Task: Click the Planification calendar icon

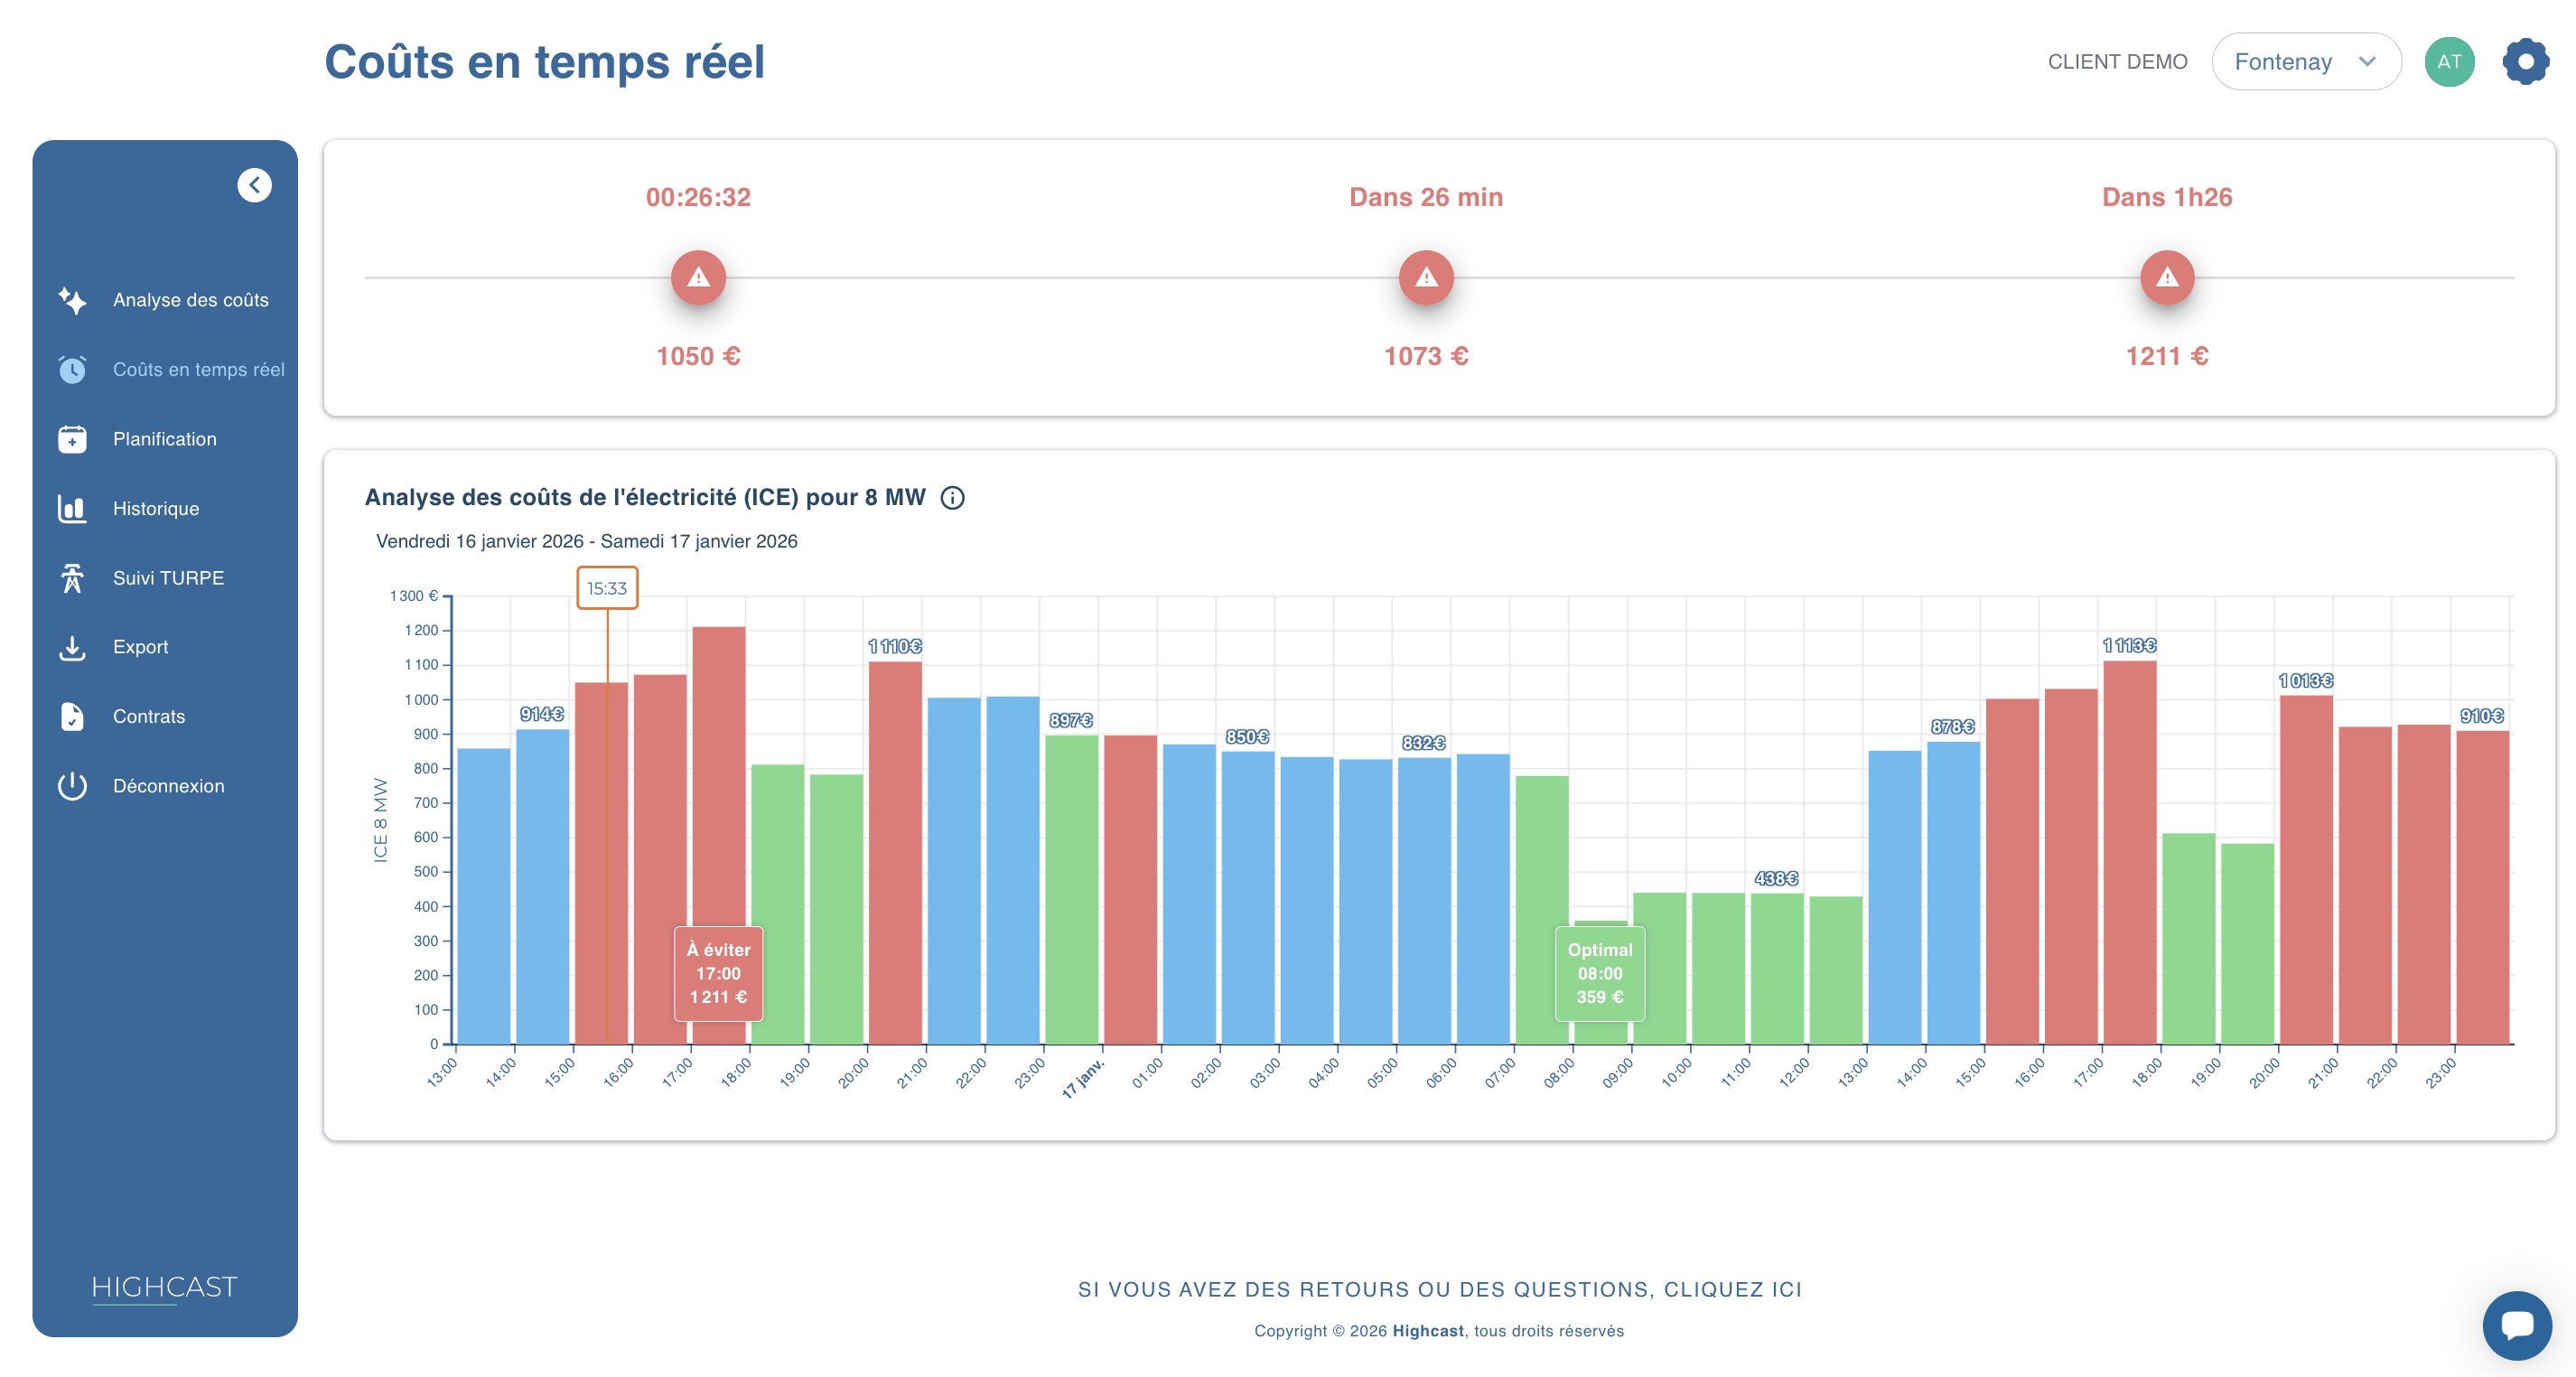Action: (72, 439)
